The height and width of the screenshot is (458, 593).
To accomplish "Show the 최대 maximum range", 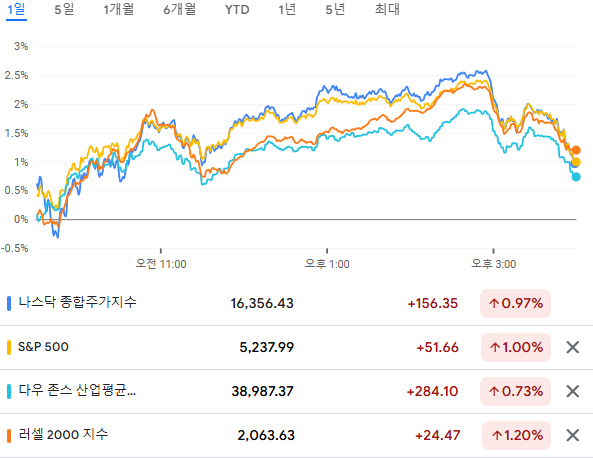I will 387,9.
